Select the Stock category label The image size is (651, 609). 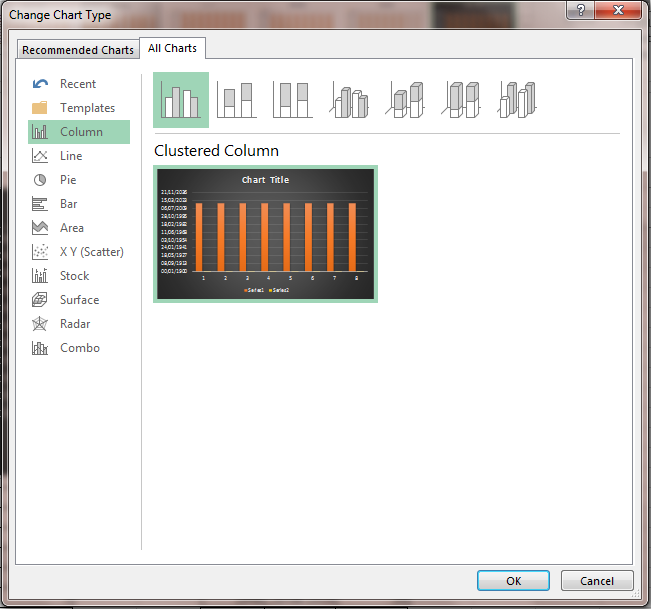pos(75,276)
